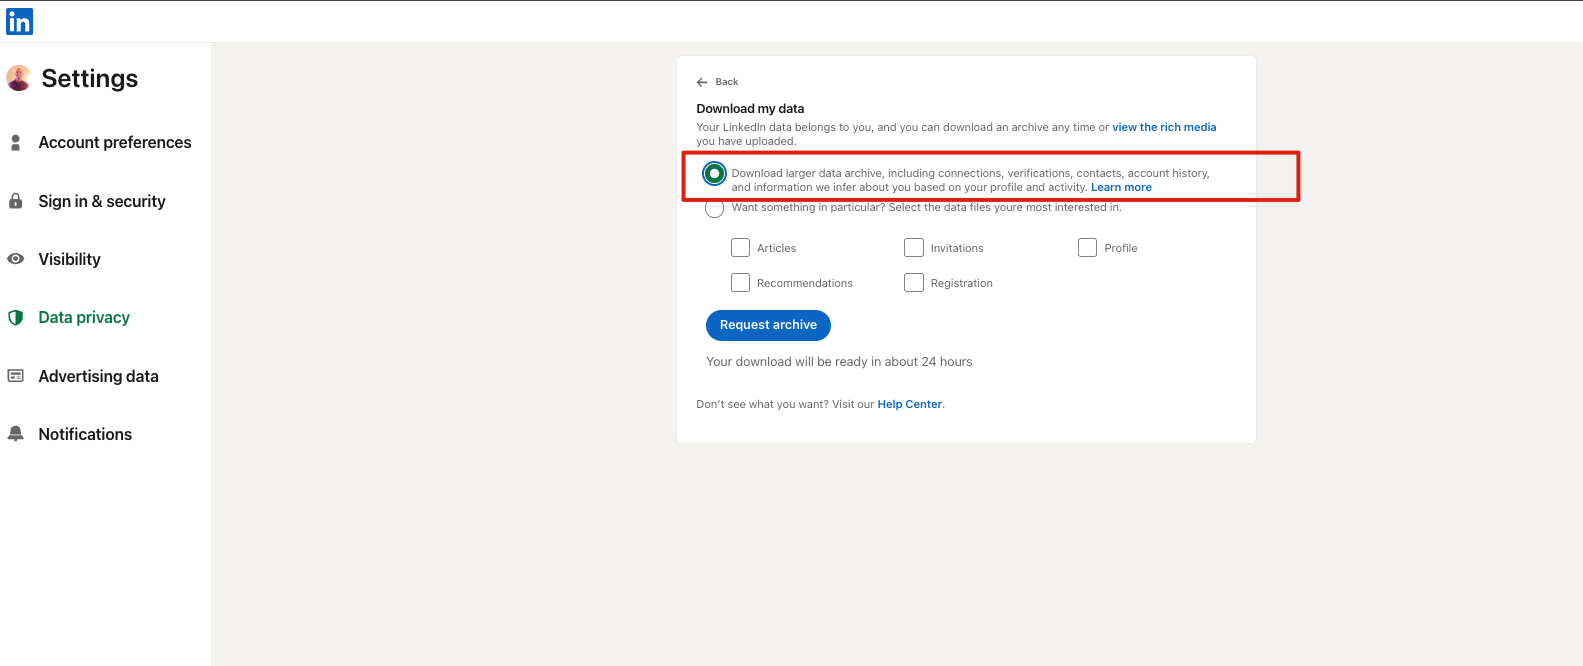The height and width of the screenshot is (666, 1583).
Task: Click the Request archive button
Action: [768, 325]
